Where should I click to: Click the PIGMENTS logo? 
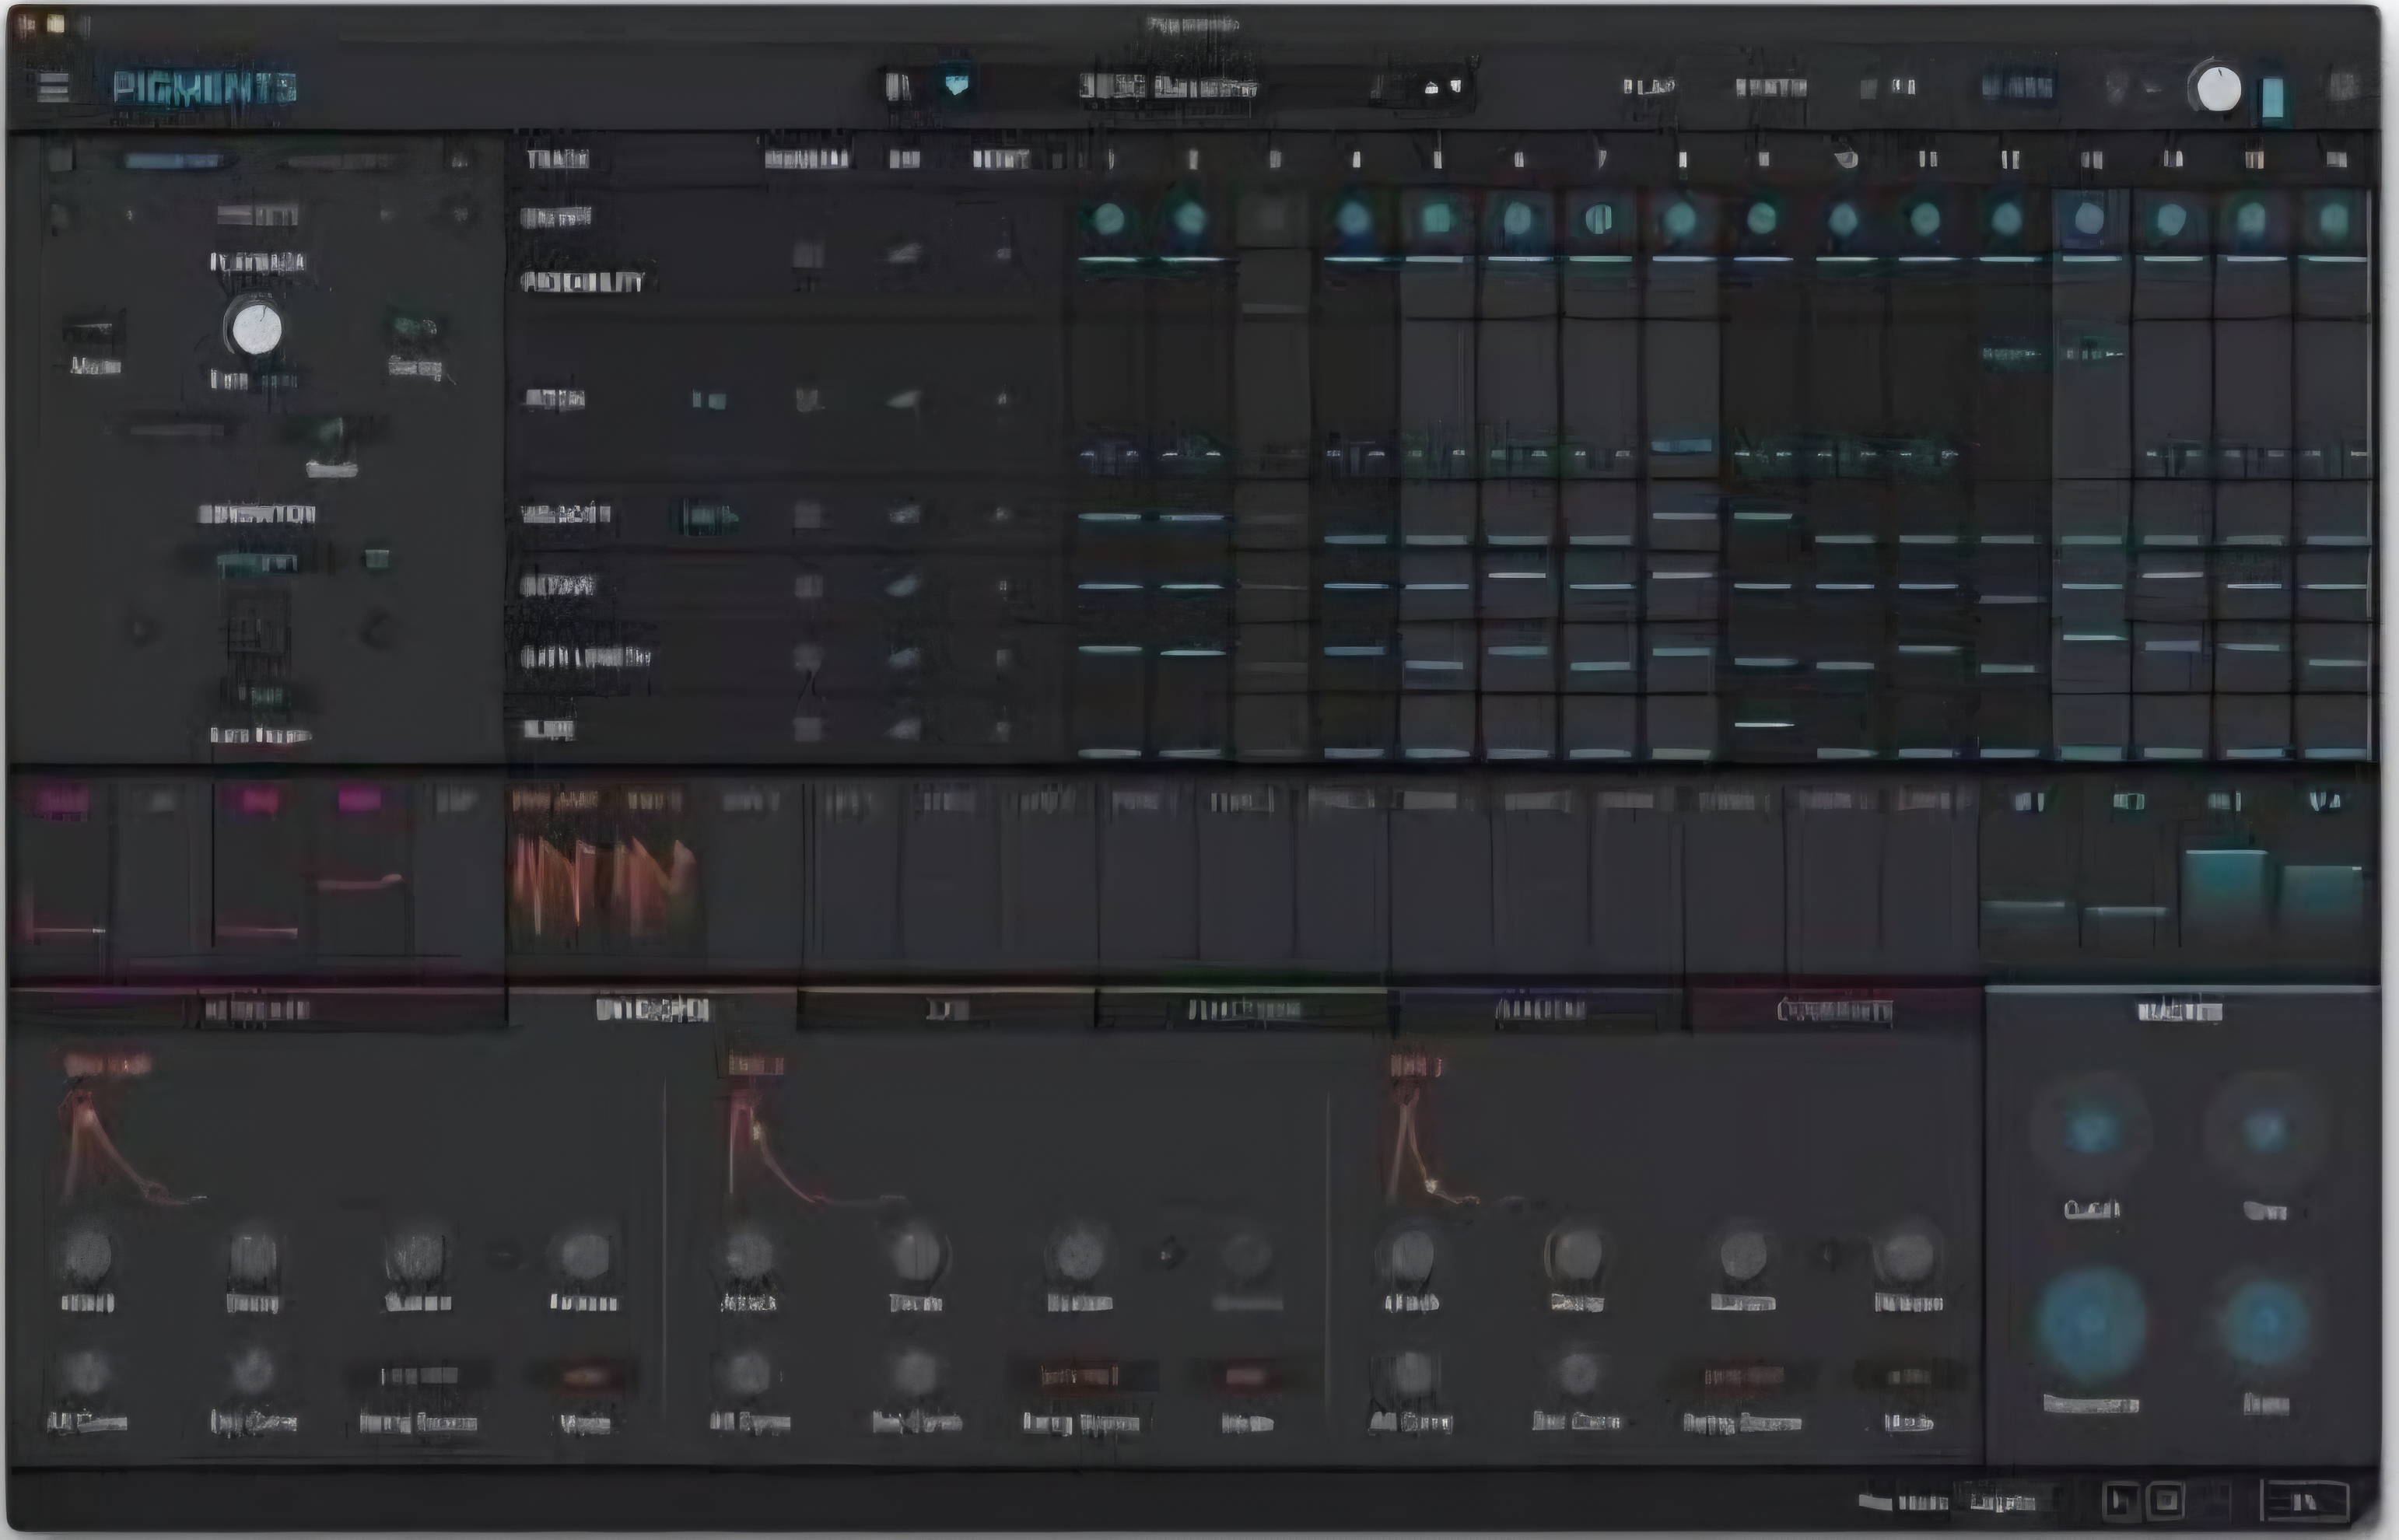[x=205, y=87]
